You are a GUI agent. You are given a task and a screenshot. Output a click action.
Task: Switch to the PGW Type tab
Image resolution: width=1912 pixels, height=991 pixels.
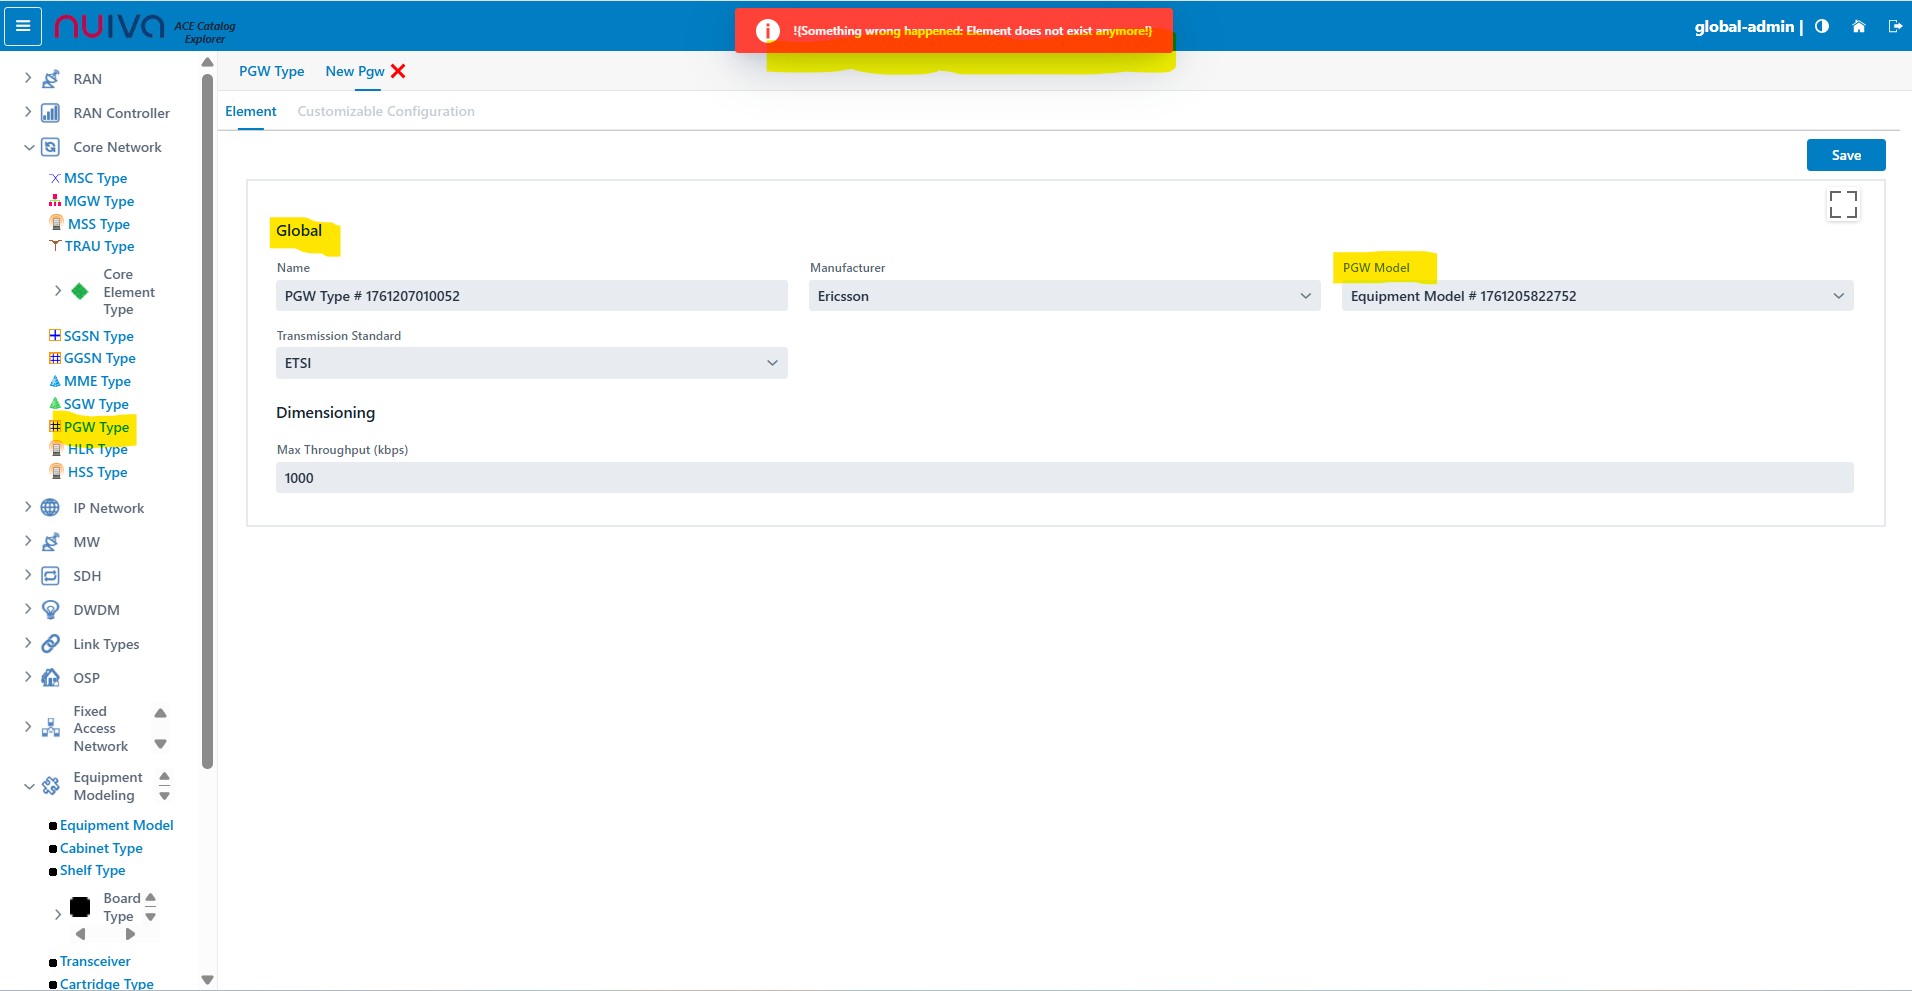[271, 71]
